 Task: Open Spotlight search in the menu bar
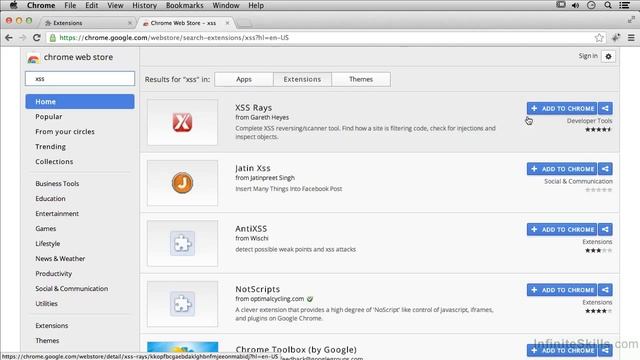point(608,5)
